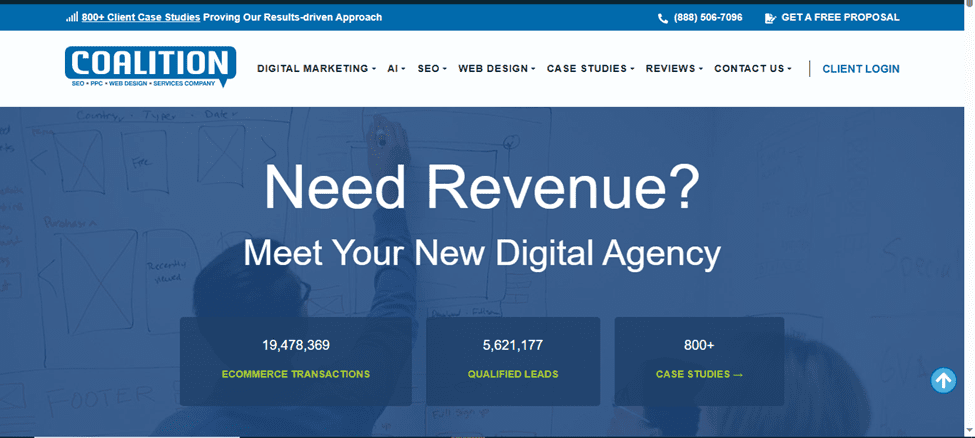
Task: Open the 800+ Client Case Studies link
Action: tap(141, 17)
